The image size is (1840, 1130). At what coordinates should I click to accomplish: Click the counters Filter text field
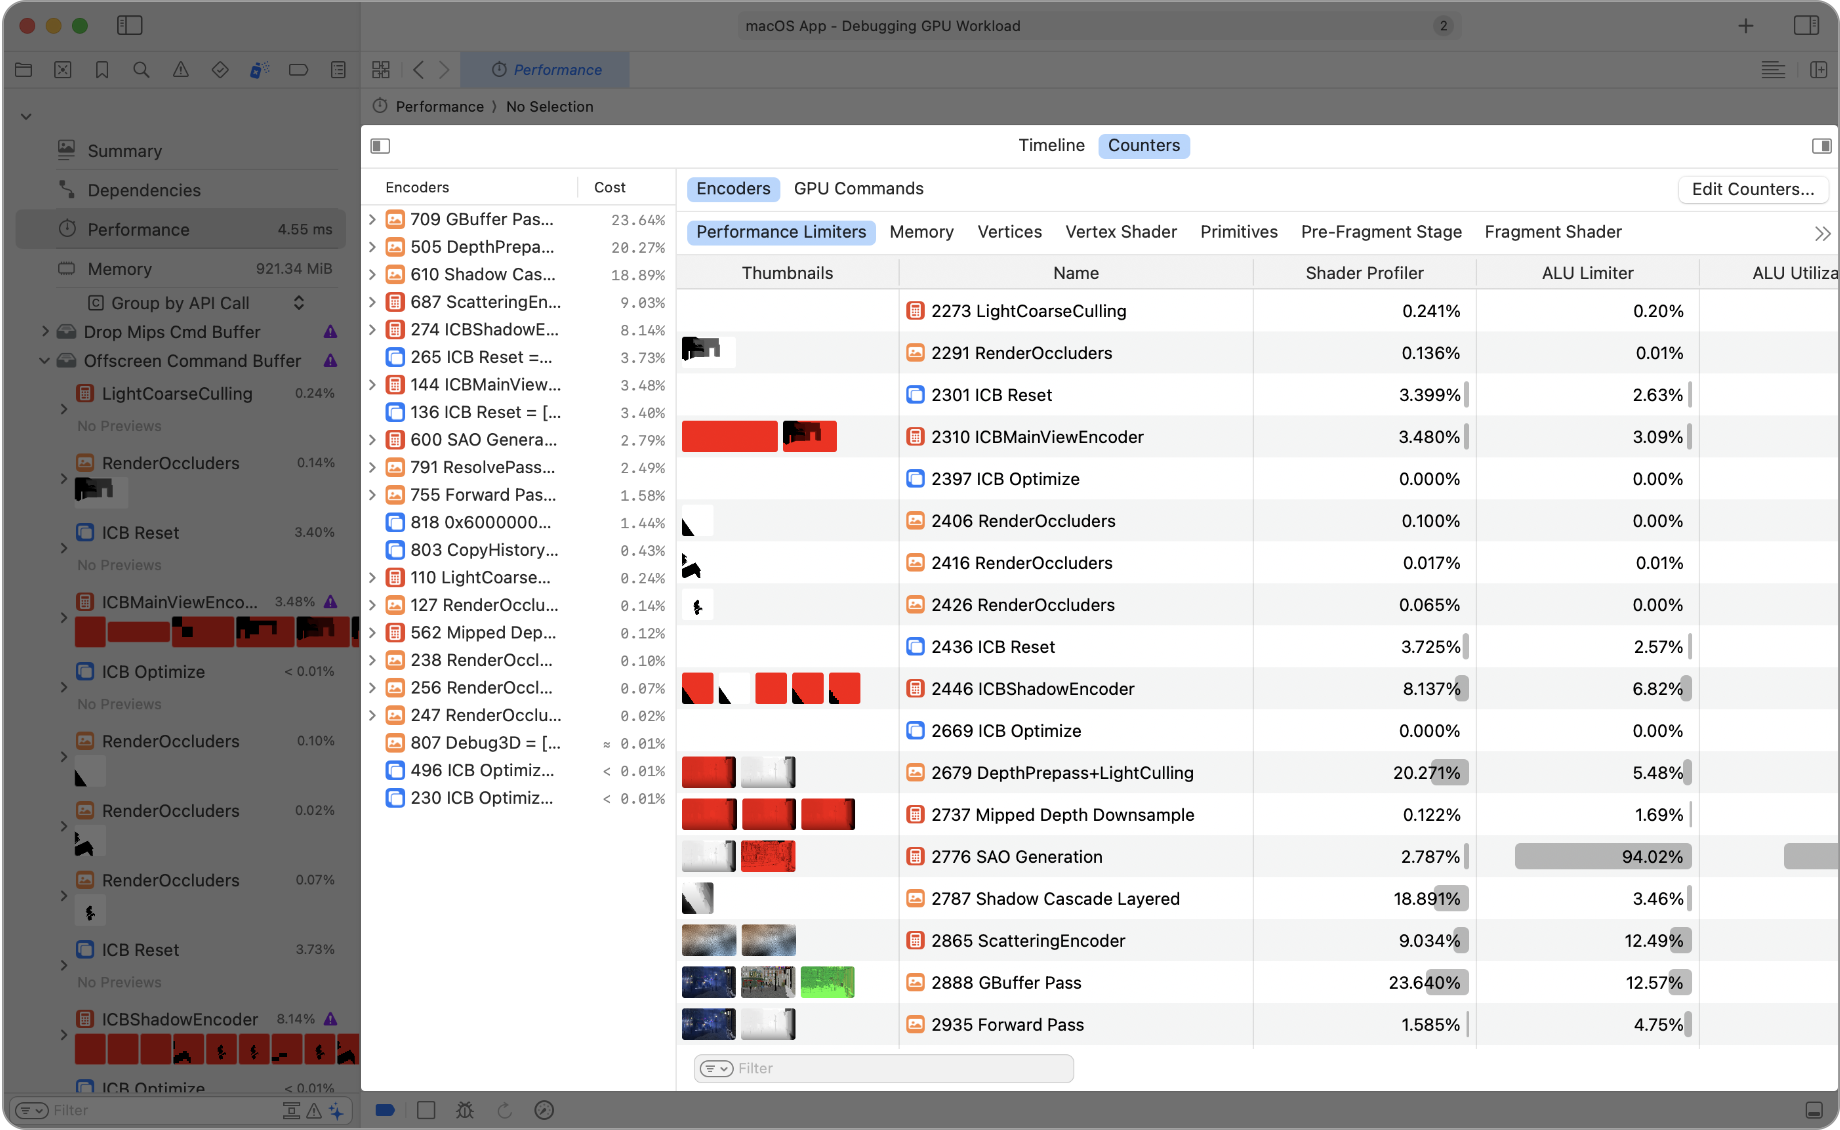click(900, 1068)
